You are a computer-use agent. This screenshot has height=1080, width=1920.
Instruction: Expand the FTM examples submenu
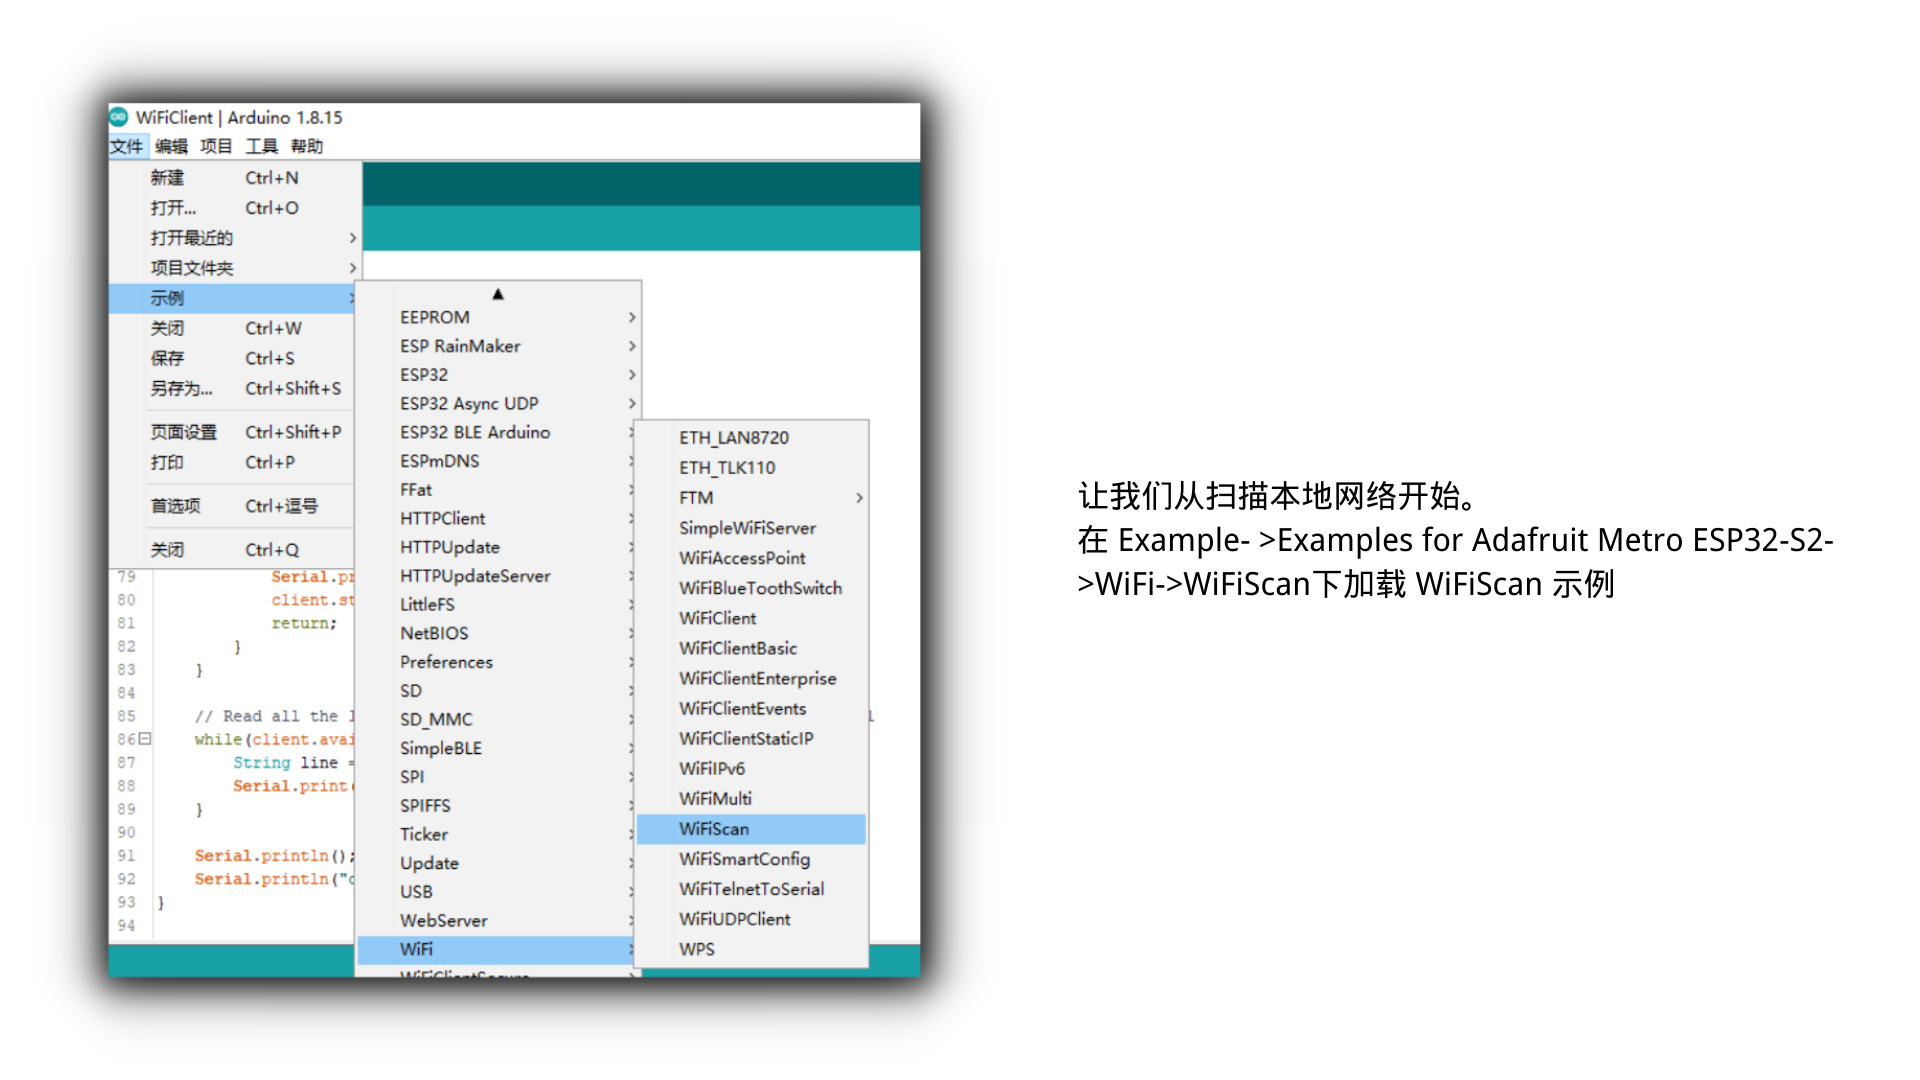coord(751,498)
